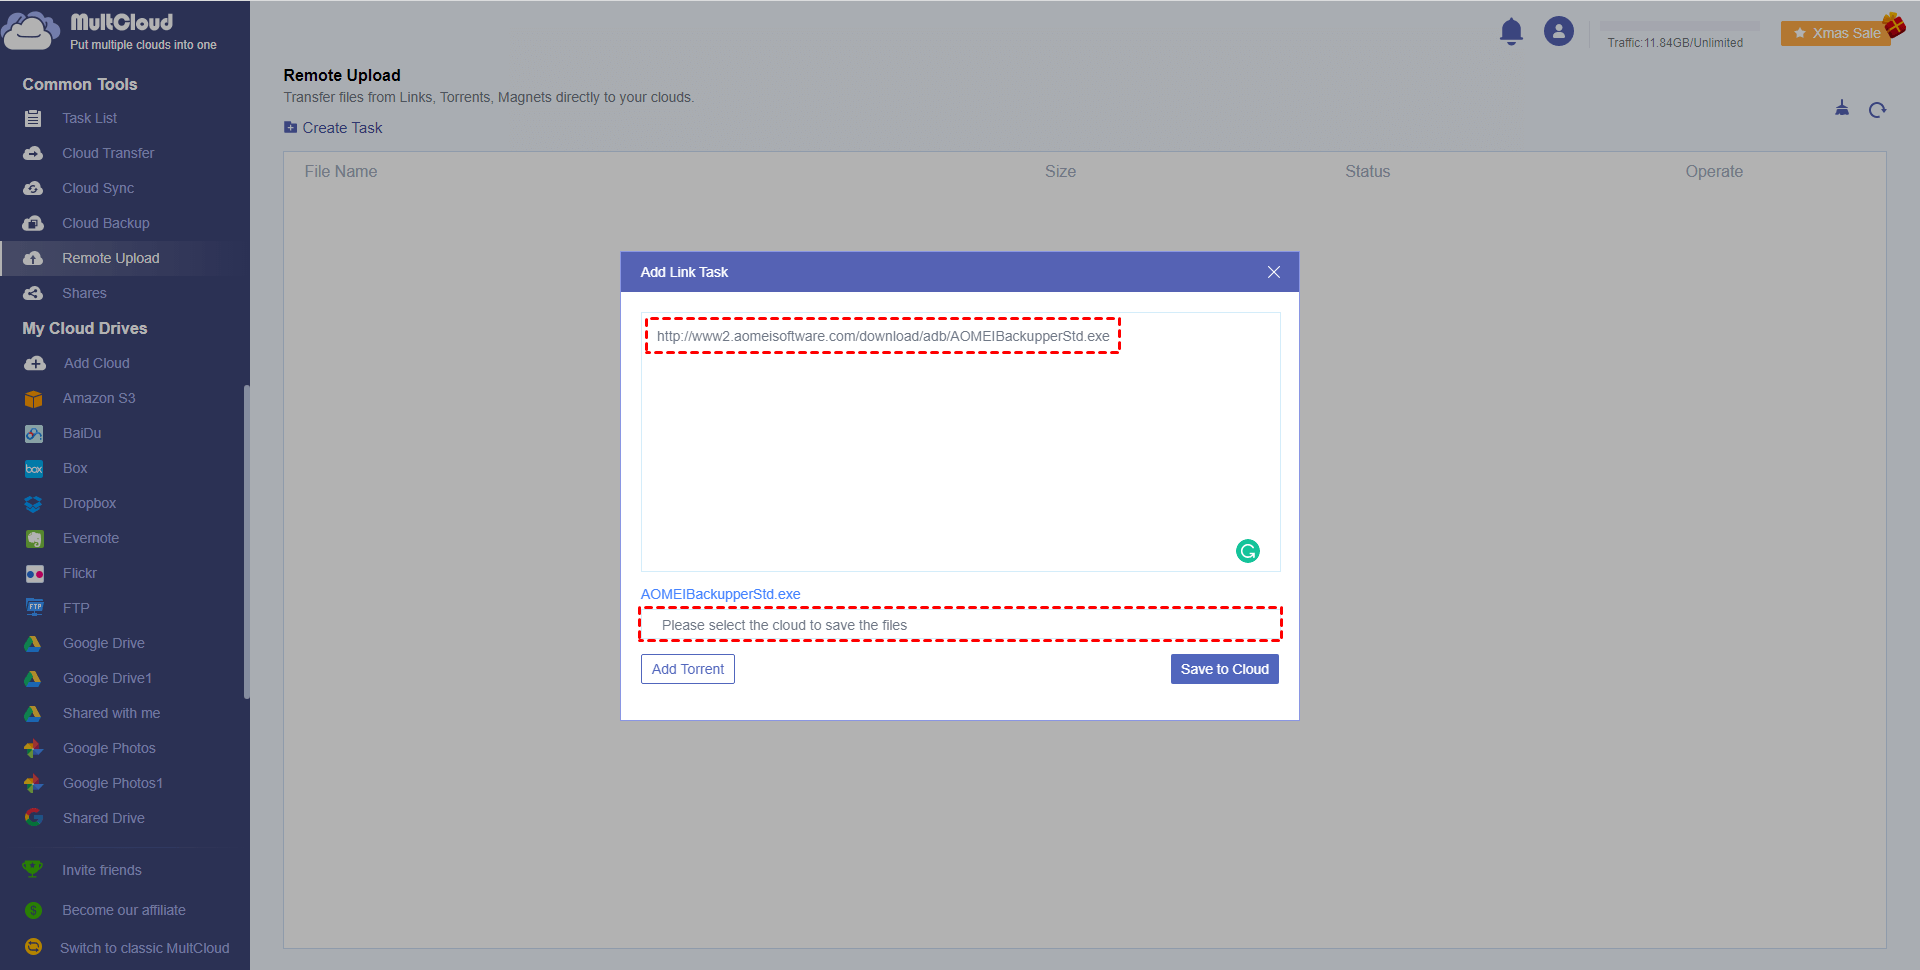This screenshot has height=970, width=1920.
Task: Open the notifications bell
Action: click(x=1511, y=32)
